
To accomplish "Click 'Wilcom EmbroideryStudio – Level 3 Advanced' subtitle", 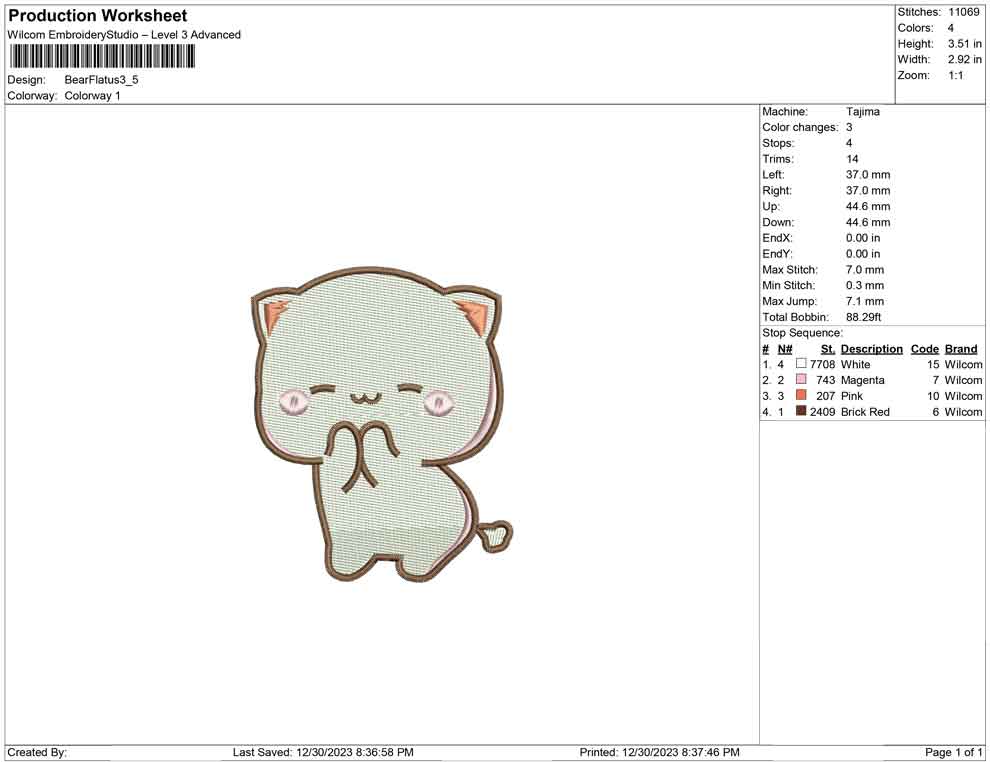I will (x=124, y=35).
